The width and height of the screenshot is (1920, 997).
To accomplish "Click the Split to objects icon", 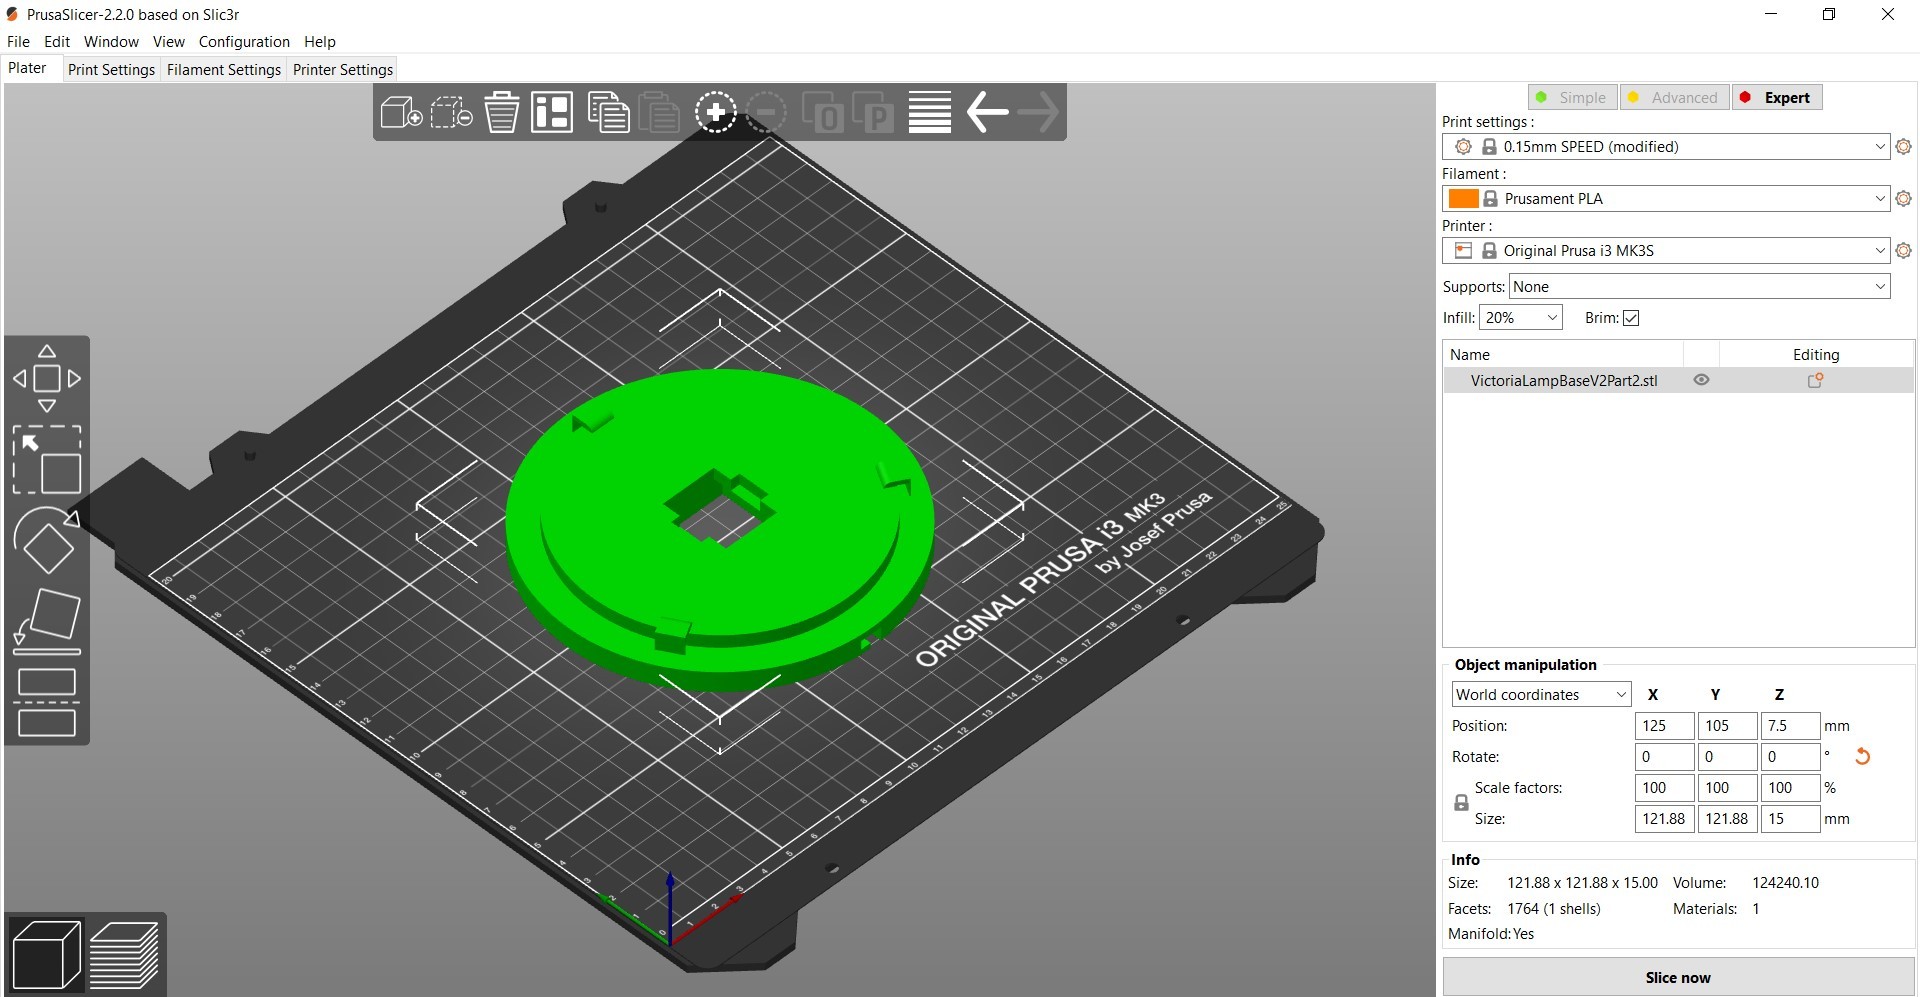I will coord(823,112).
